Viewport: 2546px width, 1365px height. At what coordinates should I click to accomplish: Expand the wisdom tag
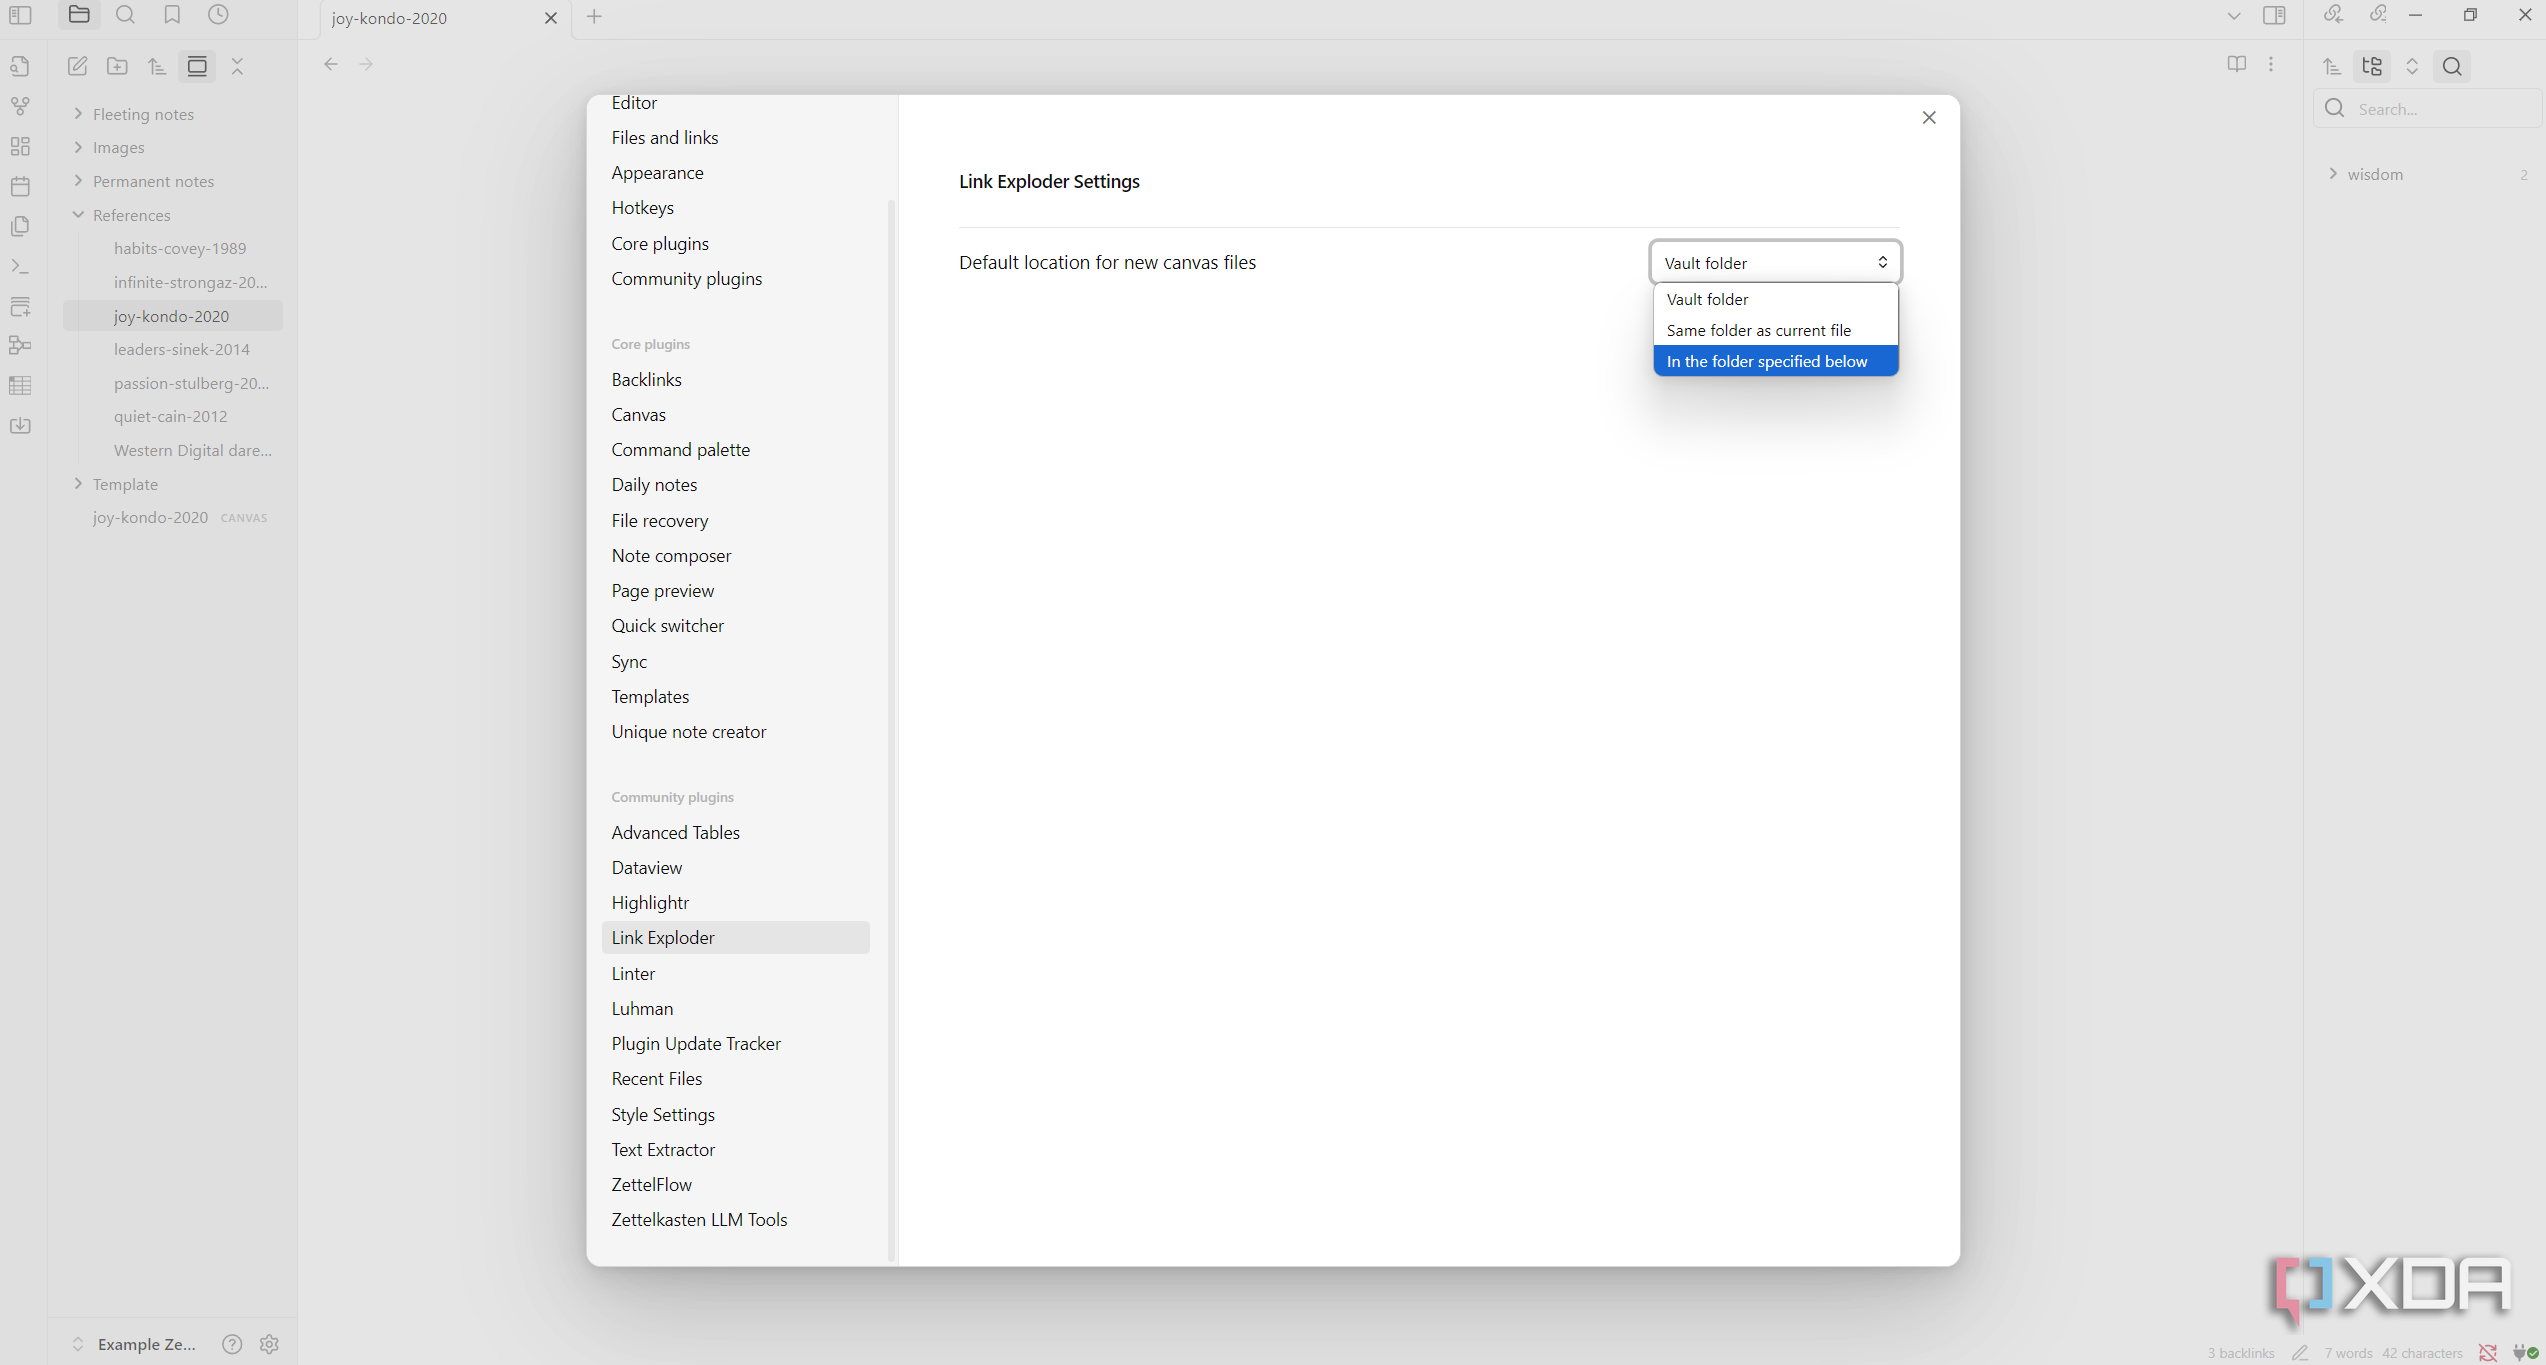2333,174
